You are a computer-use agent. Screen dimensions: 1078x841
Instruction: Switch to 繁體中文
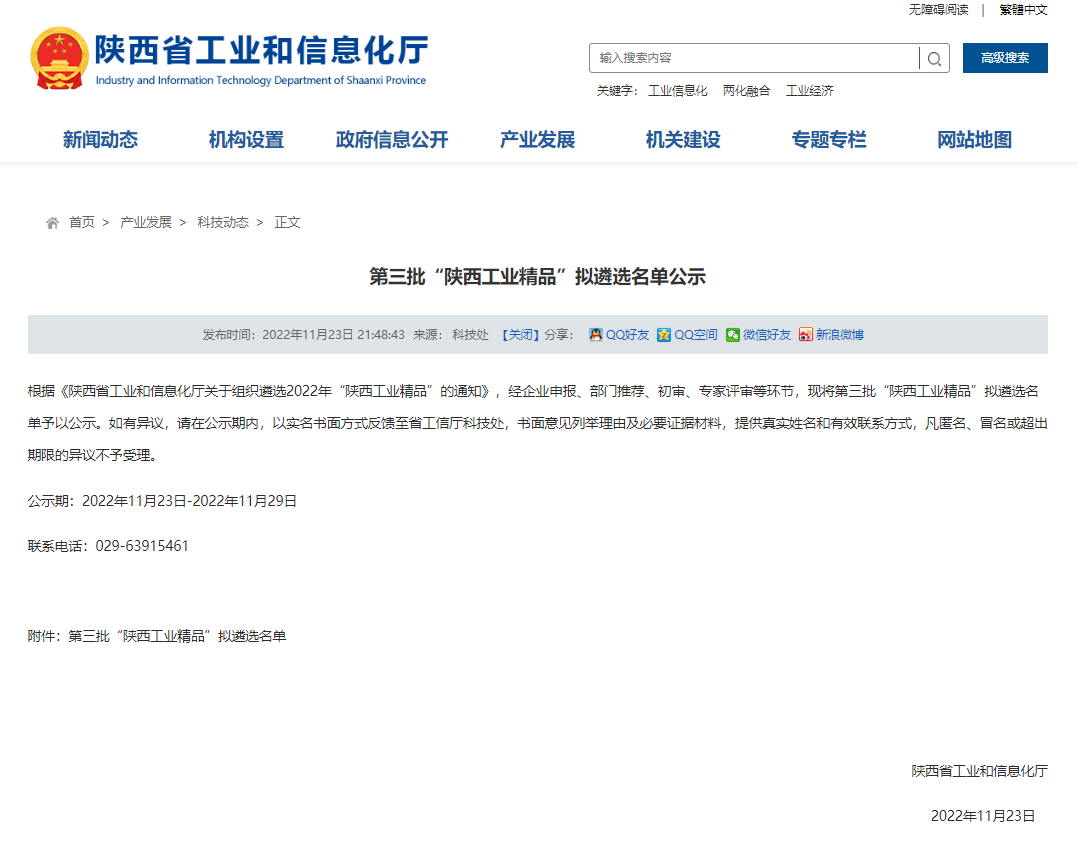pyautogui.click(x=1023, y=10)
